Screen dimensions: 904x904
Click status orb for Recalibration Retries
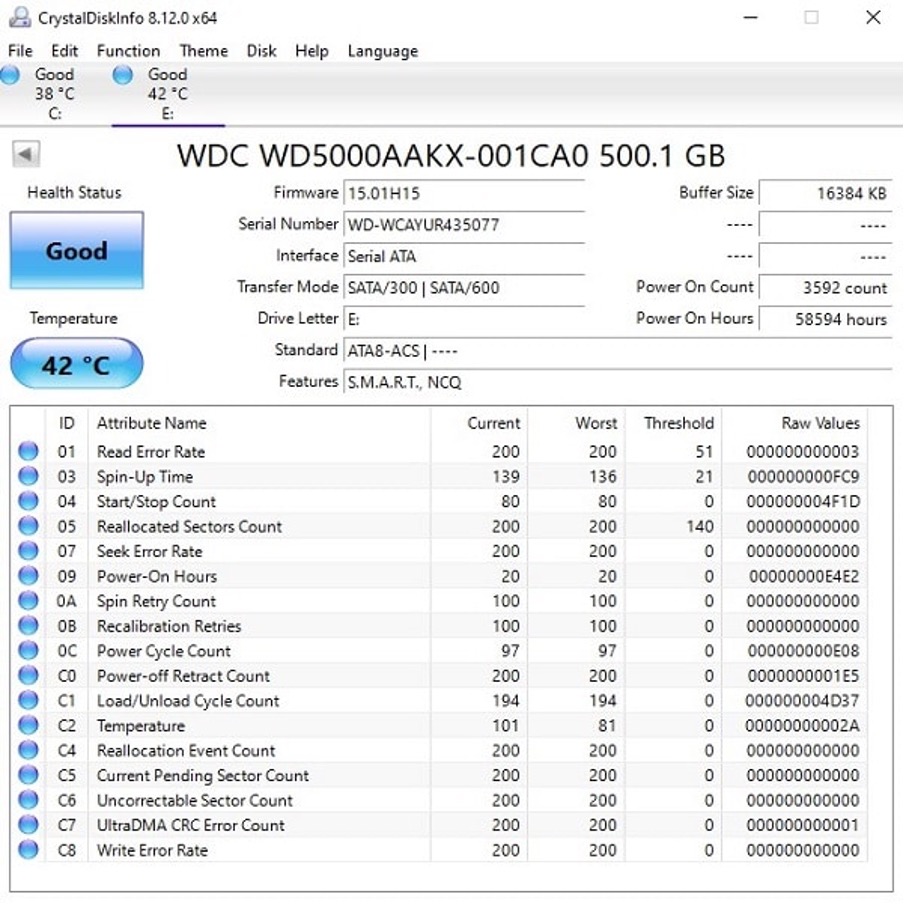[28, 625]
